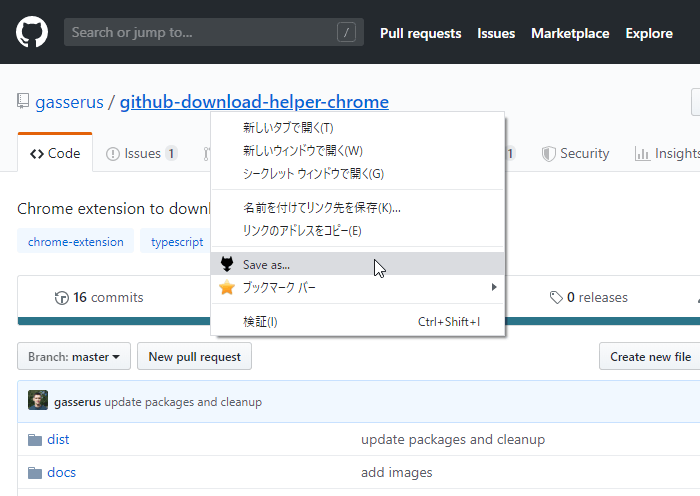This screenshot has width=700, height=496.
Task: Click the star icon for bookmark bar
Action: coord(227,287)
